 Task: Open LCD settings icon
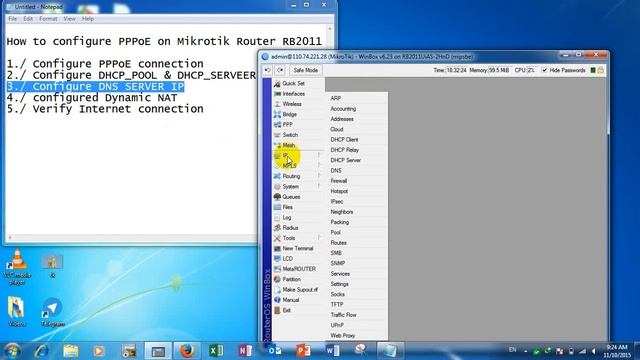[x=277, y=258]
